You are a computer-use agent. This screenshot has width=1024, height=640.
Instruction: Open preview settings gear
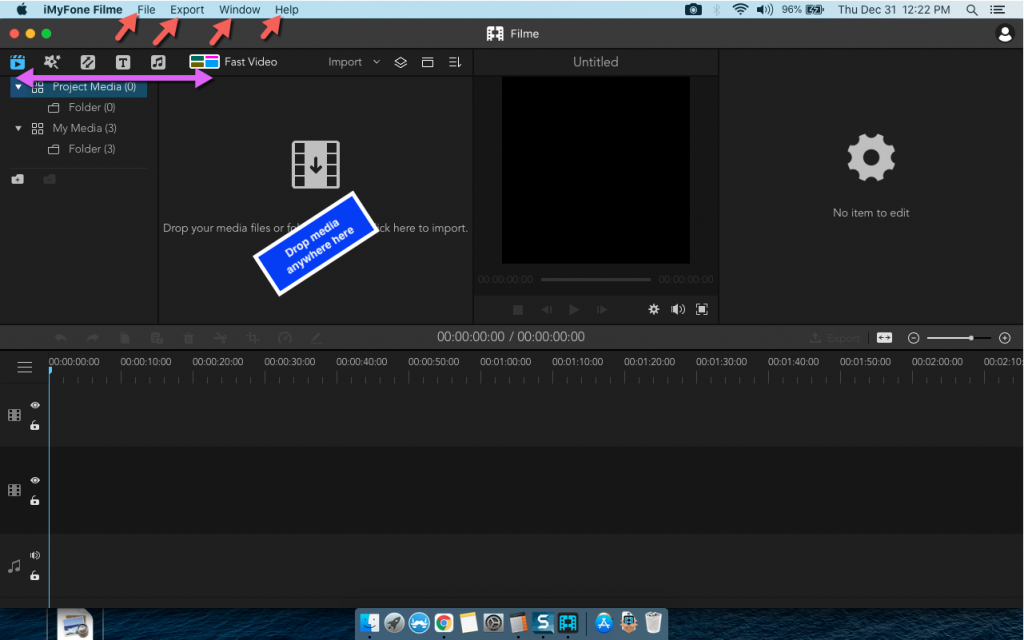[654, 310]
